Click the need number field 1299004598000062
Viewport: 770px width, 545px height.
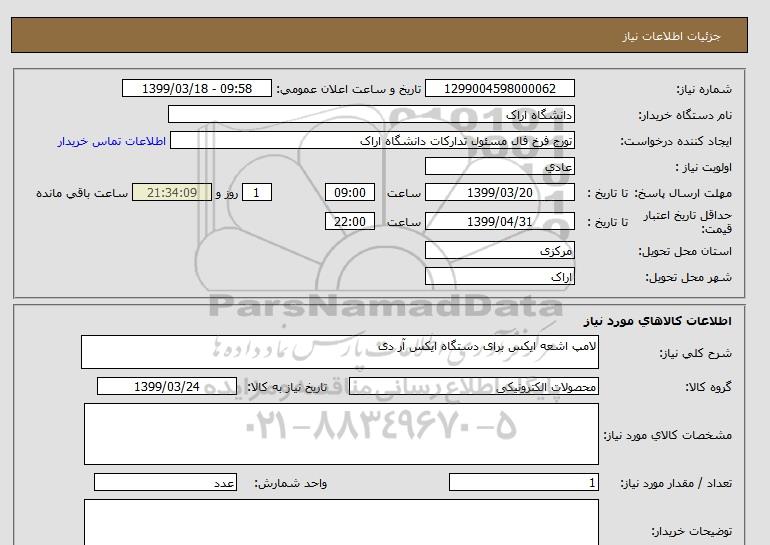[499, 88]
